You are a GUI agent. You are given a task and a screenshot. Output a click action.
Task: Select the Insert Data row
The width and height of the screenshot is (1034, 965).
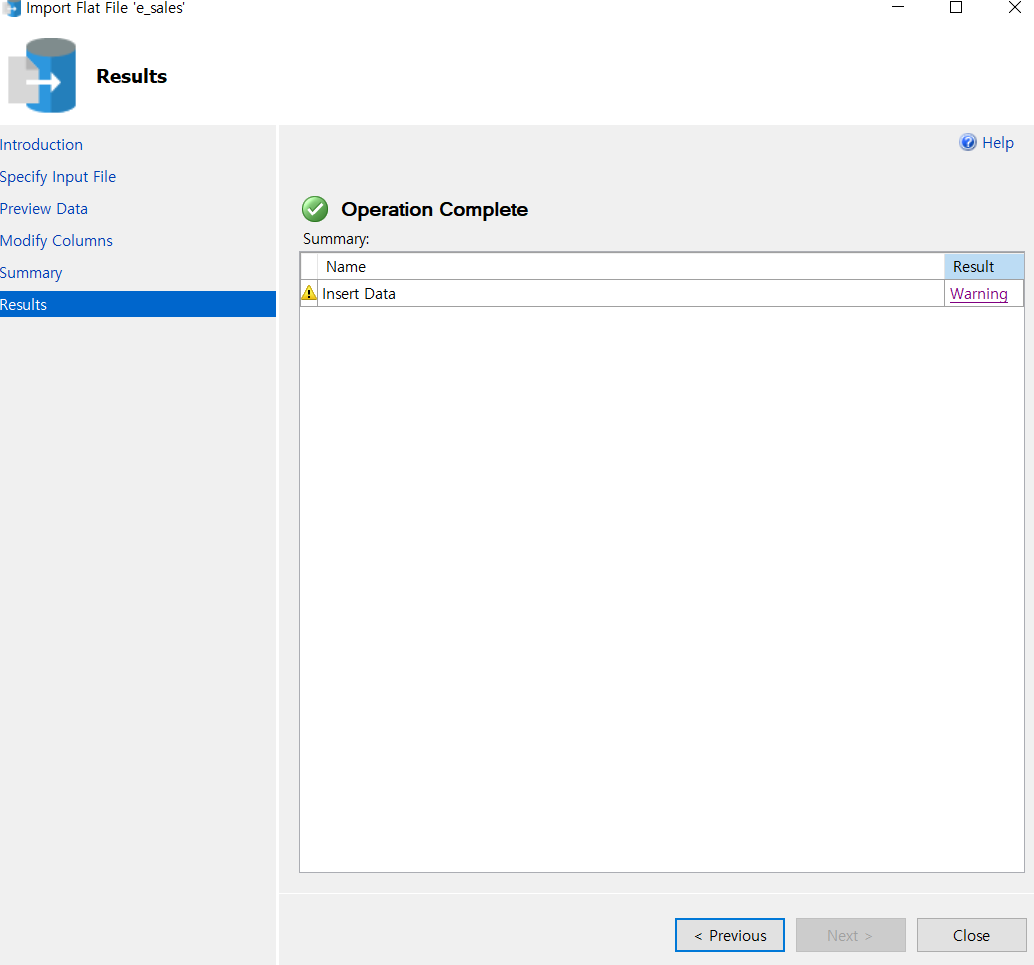coord(662,294)
